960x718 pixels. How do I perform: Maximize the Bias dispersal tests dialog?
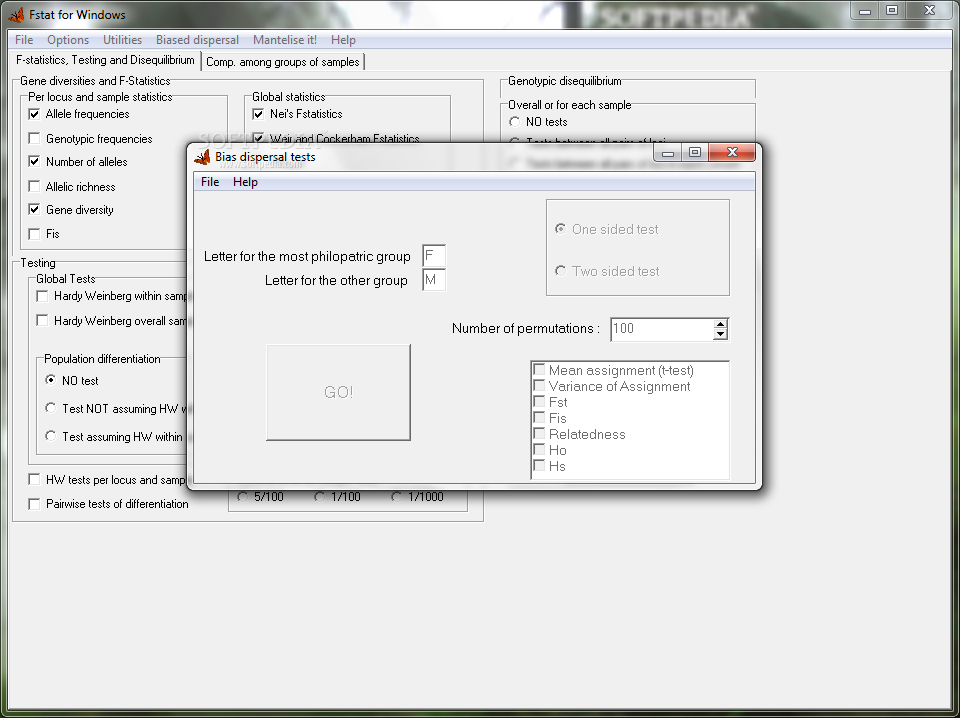pos(695,153)
